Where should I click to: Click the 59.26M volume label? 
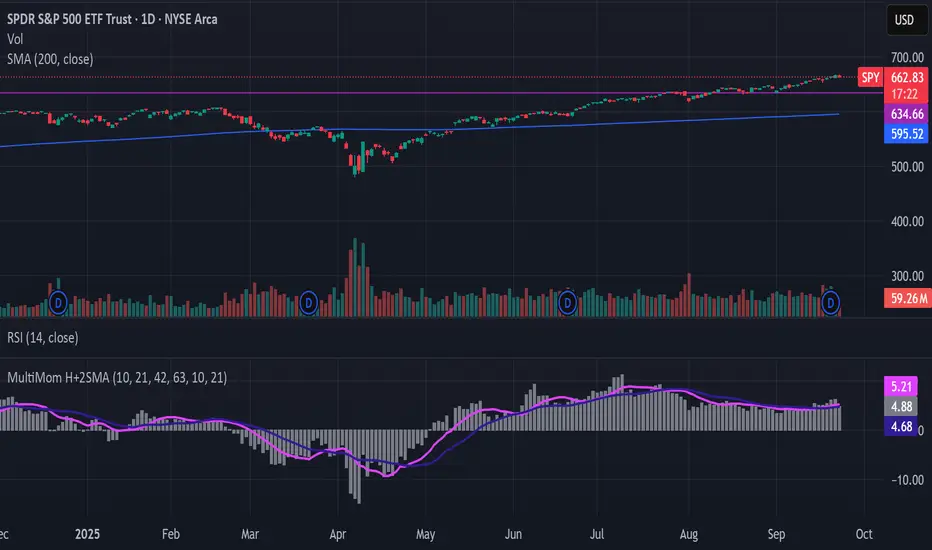tap(908, 298)
